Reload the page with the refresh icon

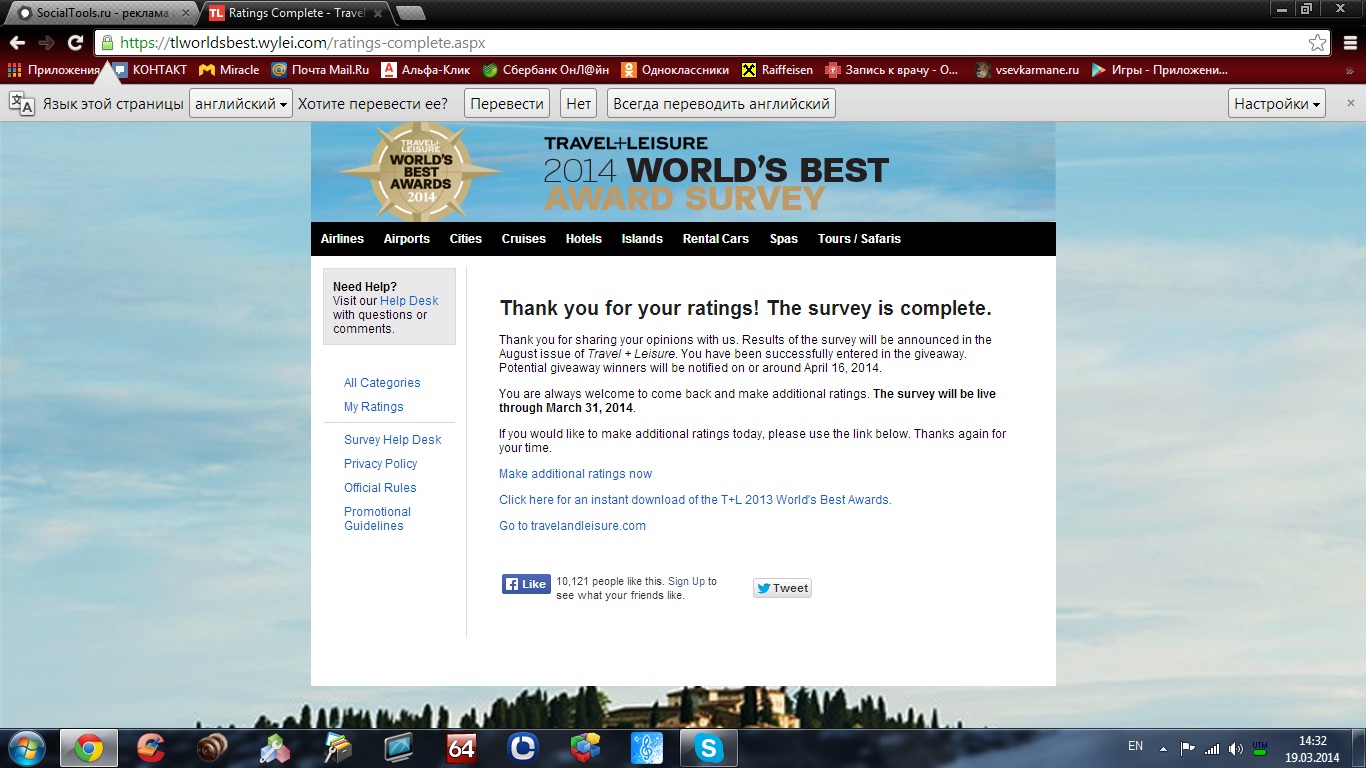pos(75,43)
